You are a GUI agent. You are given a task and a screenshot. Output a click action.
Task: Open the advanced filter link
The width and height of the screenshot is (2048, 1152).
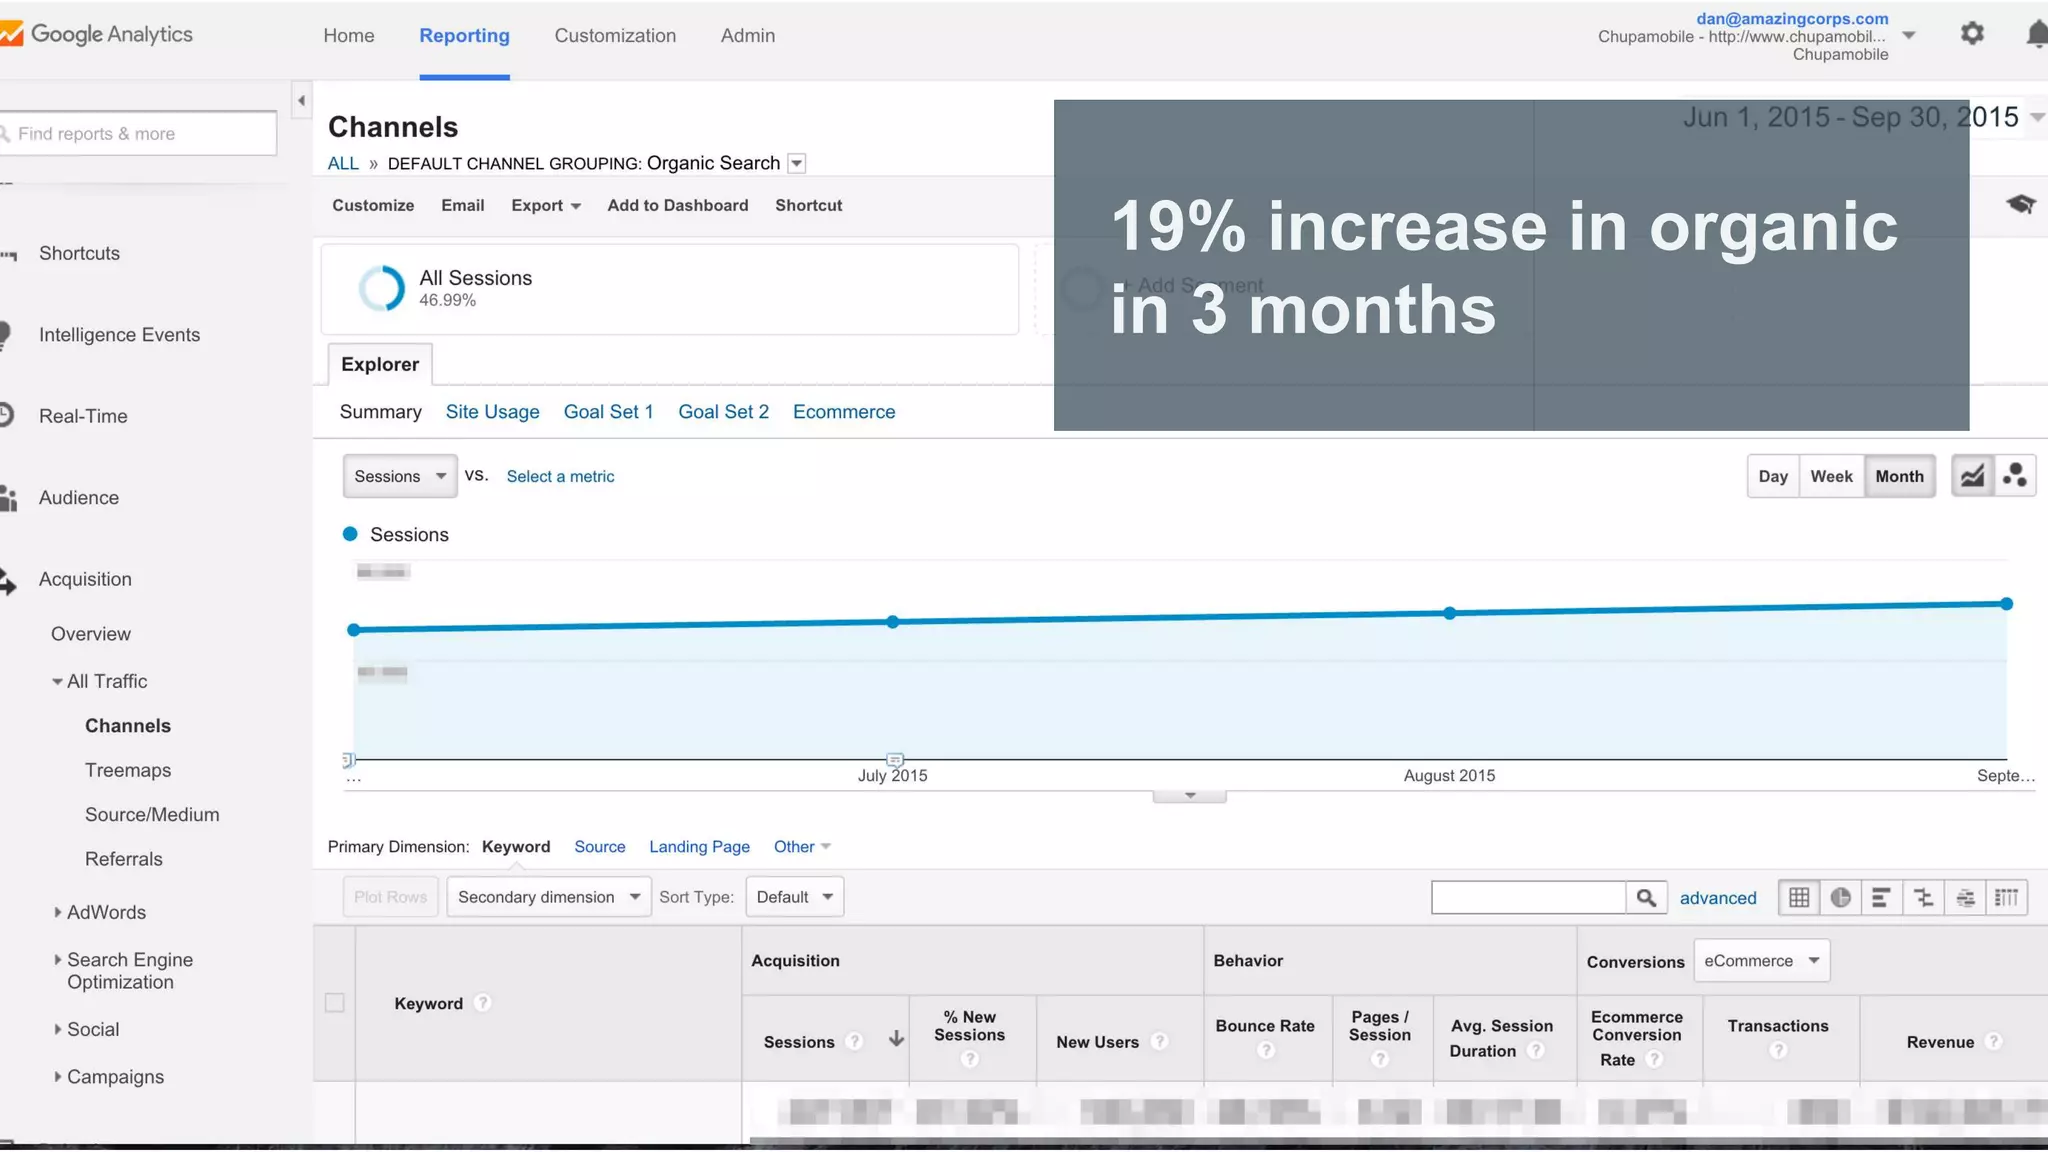click(1718, 898)
